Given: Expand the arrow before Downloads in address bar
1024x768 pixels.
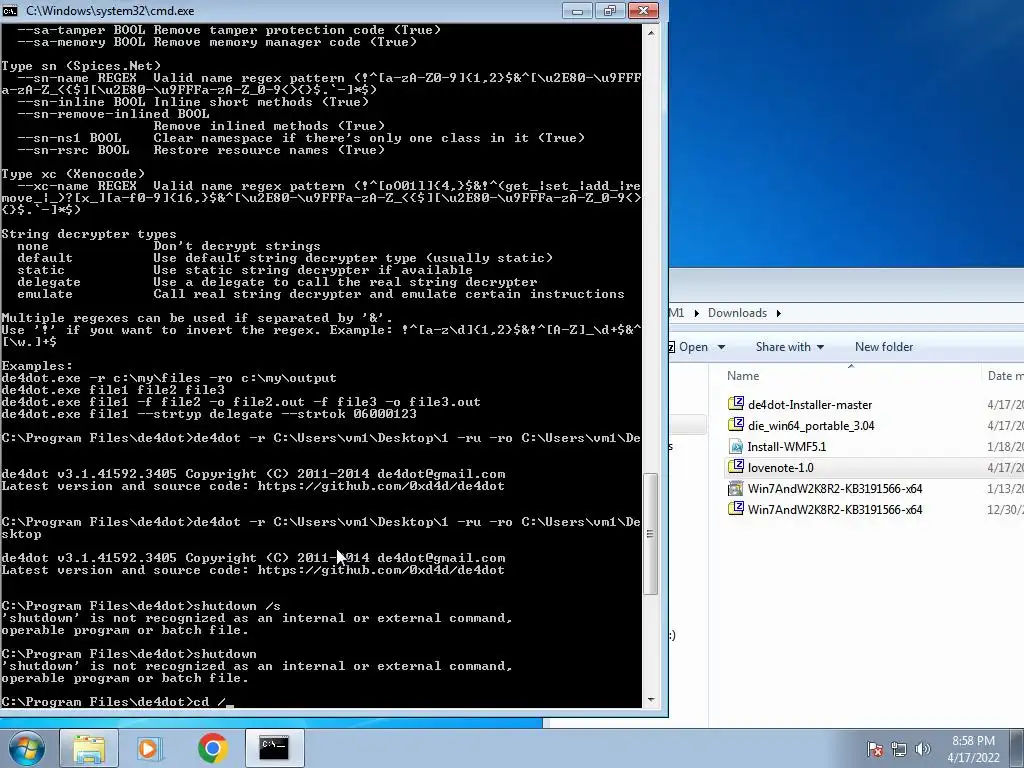Looking at the screenshot, I should [x=696, y=313].
